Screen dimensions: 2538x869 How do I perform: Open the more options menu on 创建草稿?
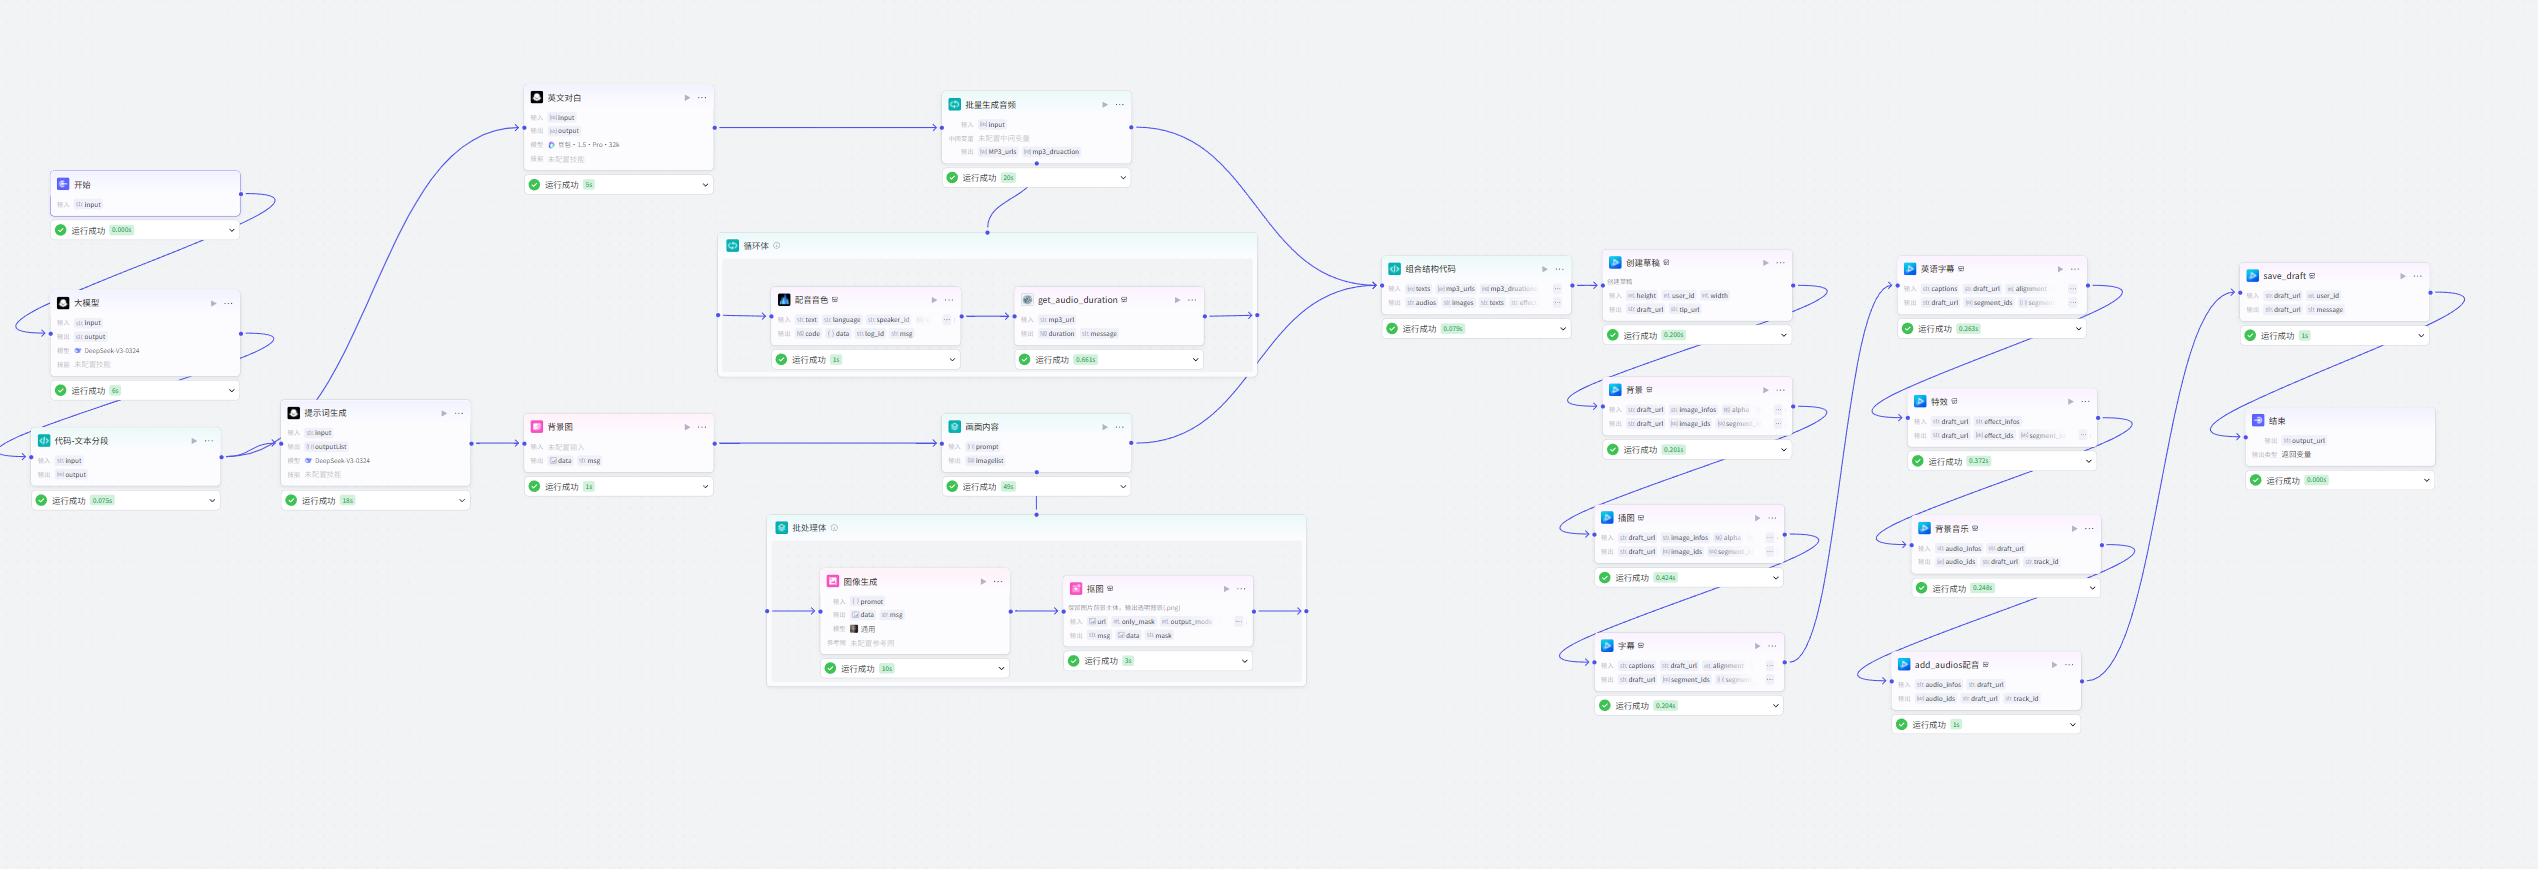tap(1780, 263)
